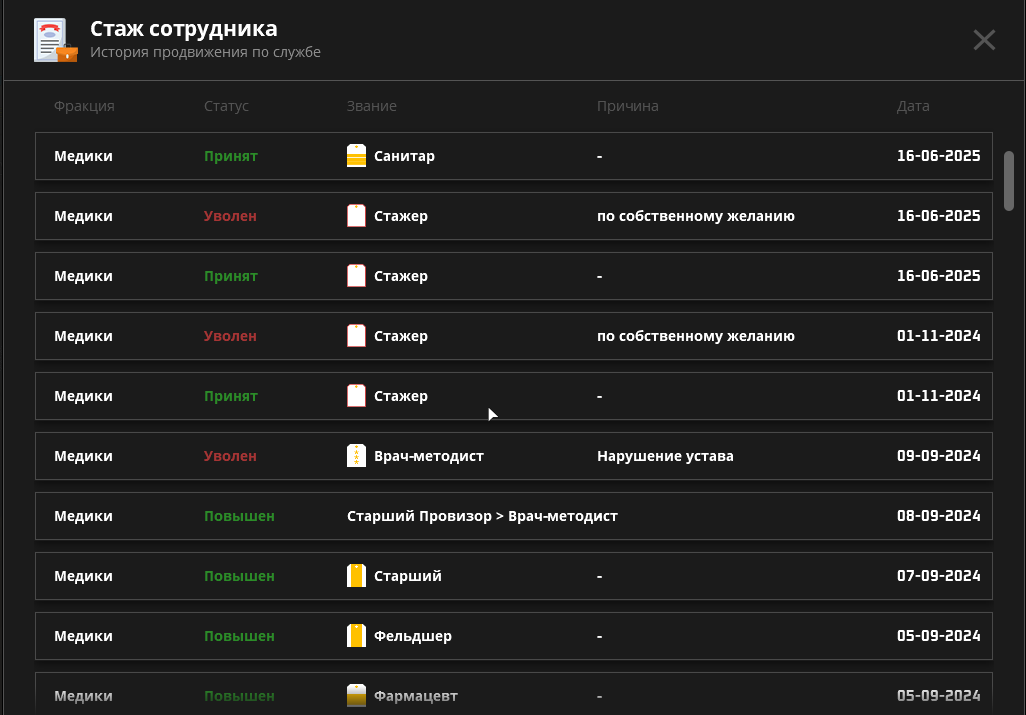Click the 07-09-2024 date cell

(x=938, y=576)
